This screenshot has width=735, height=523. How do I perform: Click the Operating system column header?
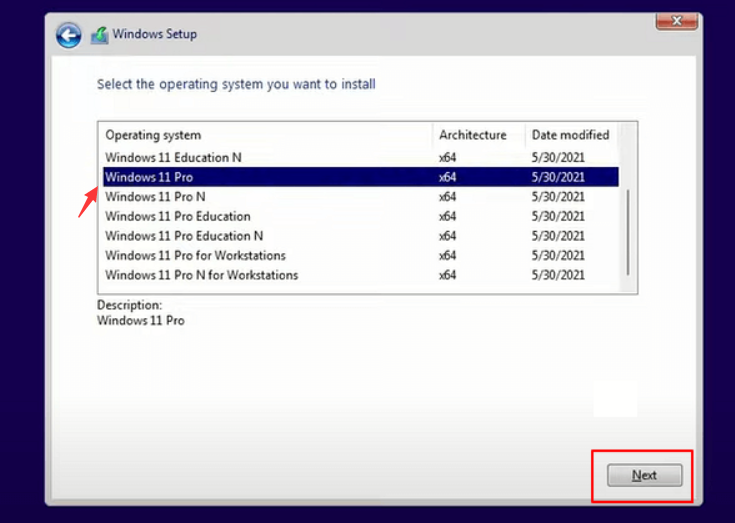[x=153, y=135]
